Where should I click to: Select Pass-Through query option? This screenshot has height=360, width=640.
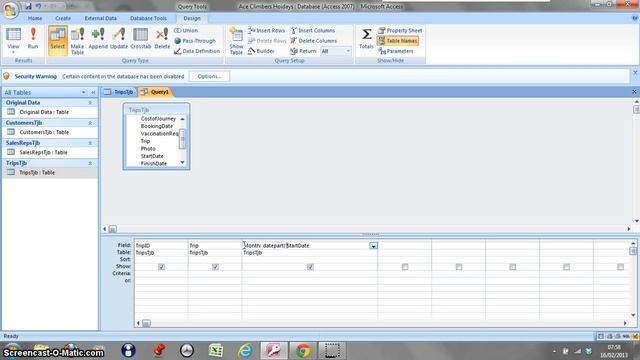(195, 41)
